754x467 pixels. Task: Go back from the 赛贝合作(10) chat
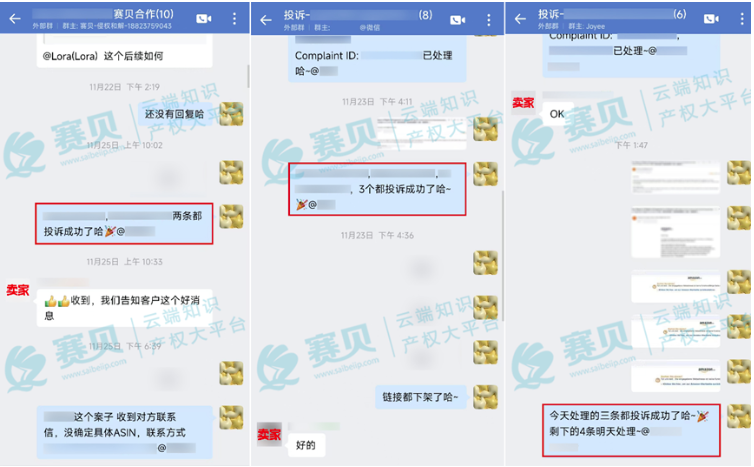tap(15, 19)
